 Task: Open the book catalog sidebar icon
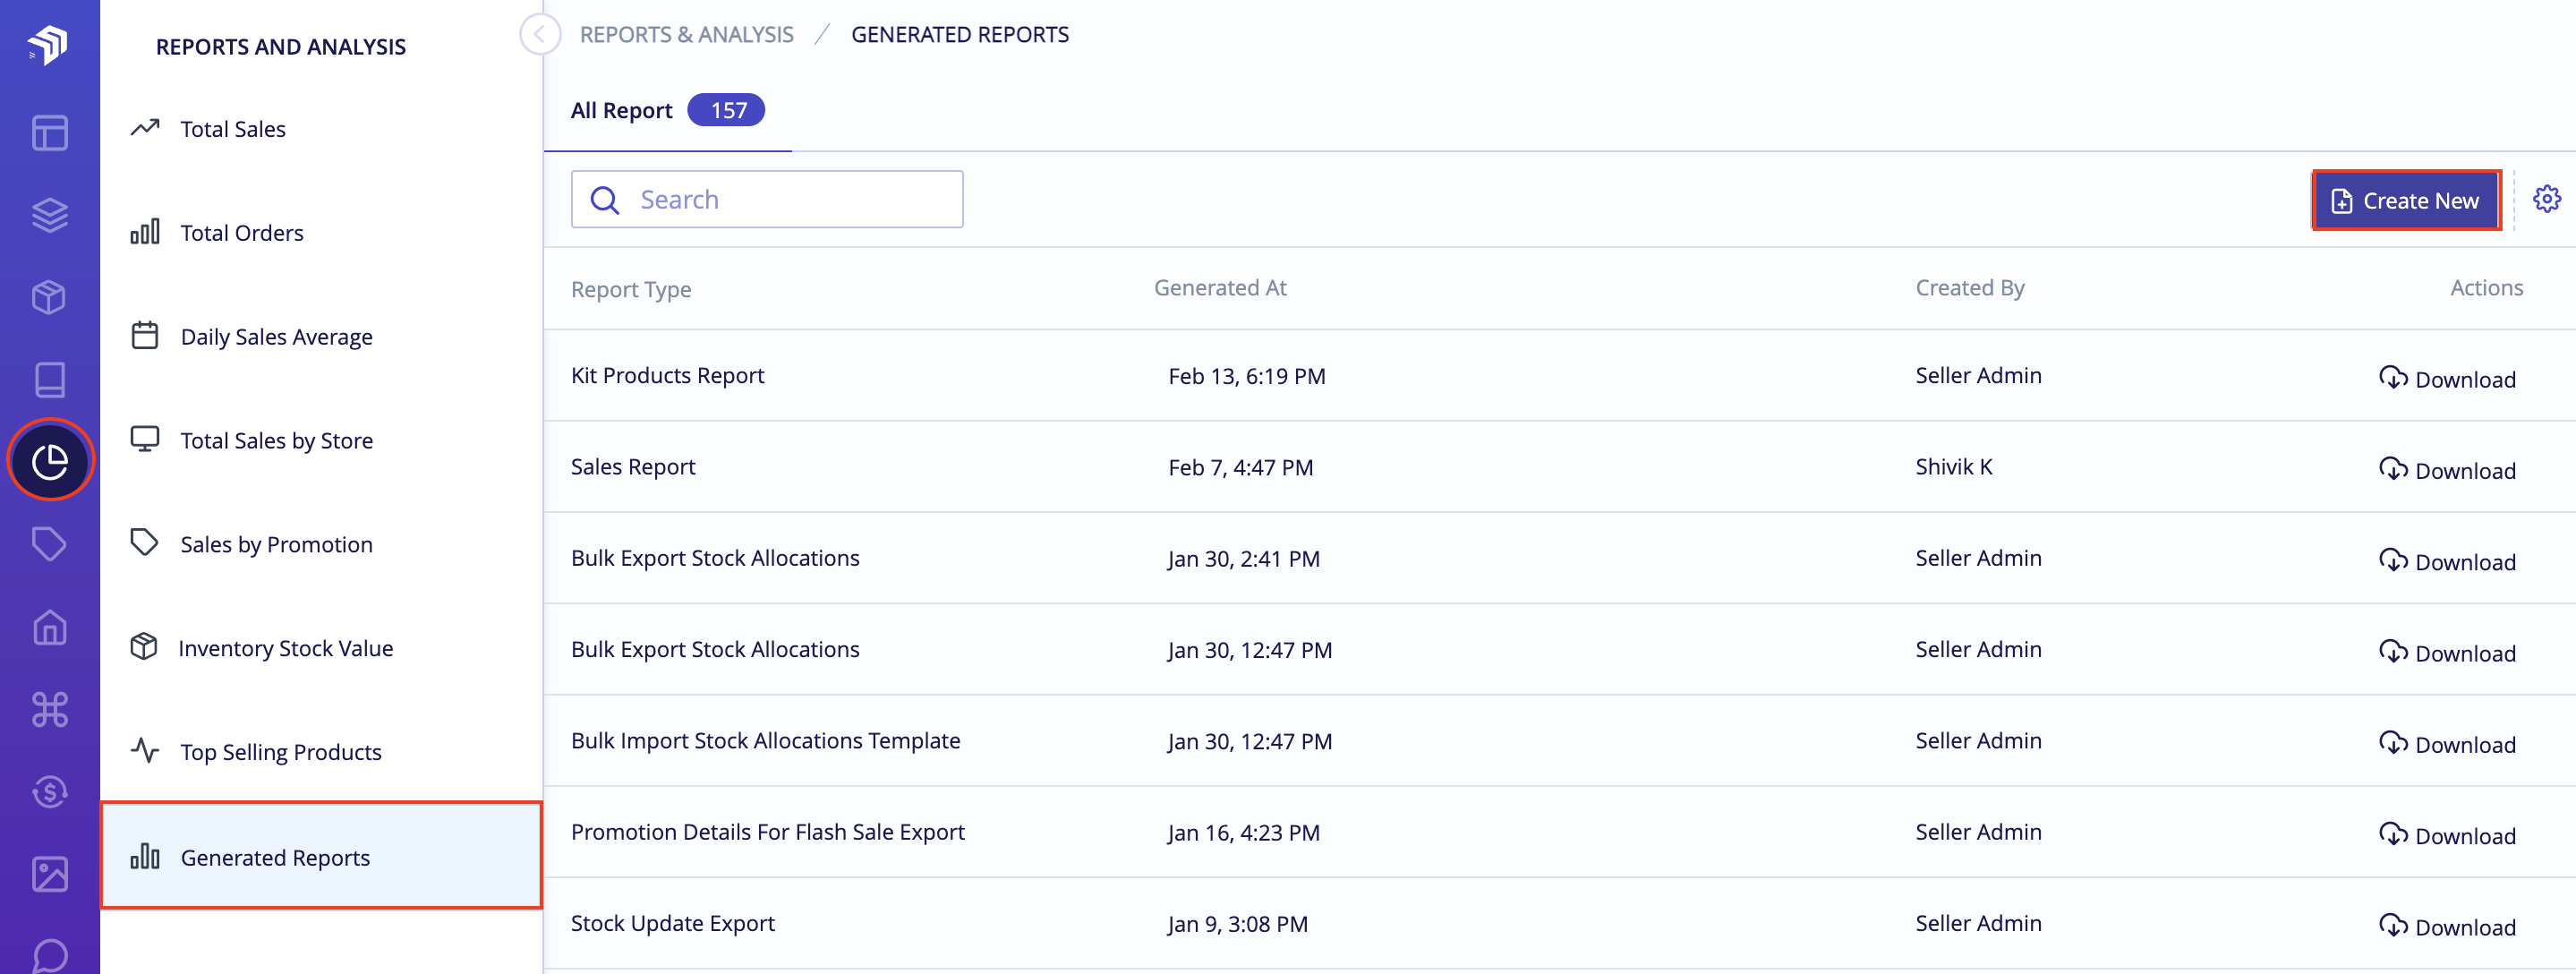coord(49,379)
